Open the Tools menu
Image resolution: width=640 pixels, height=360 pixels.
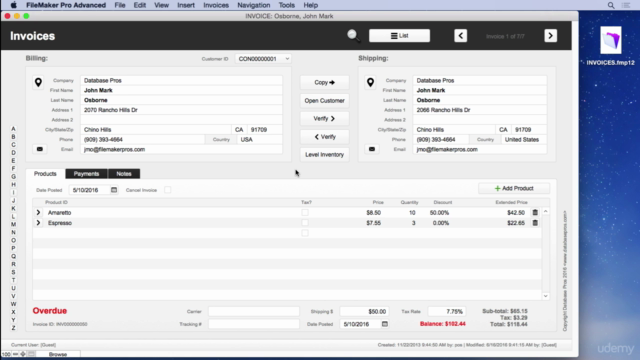(x=286, y=5)
